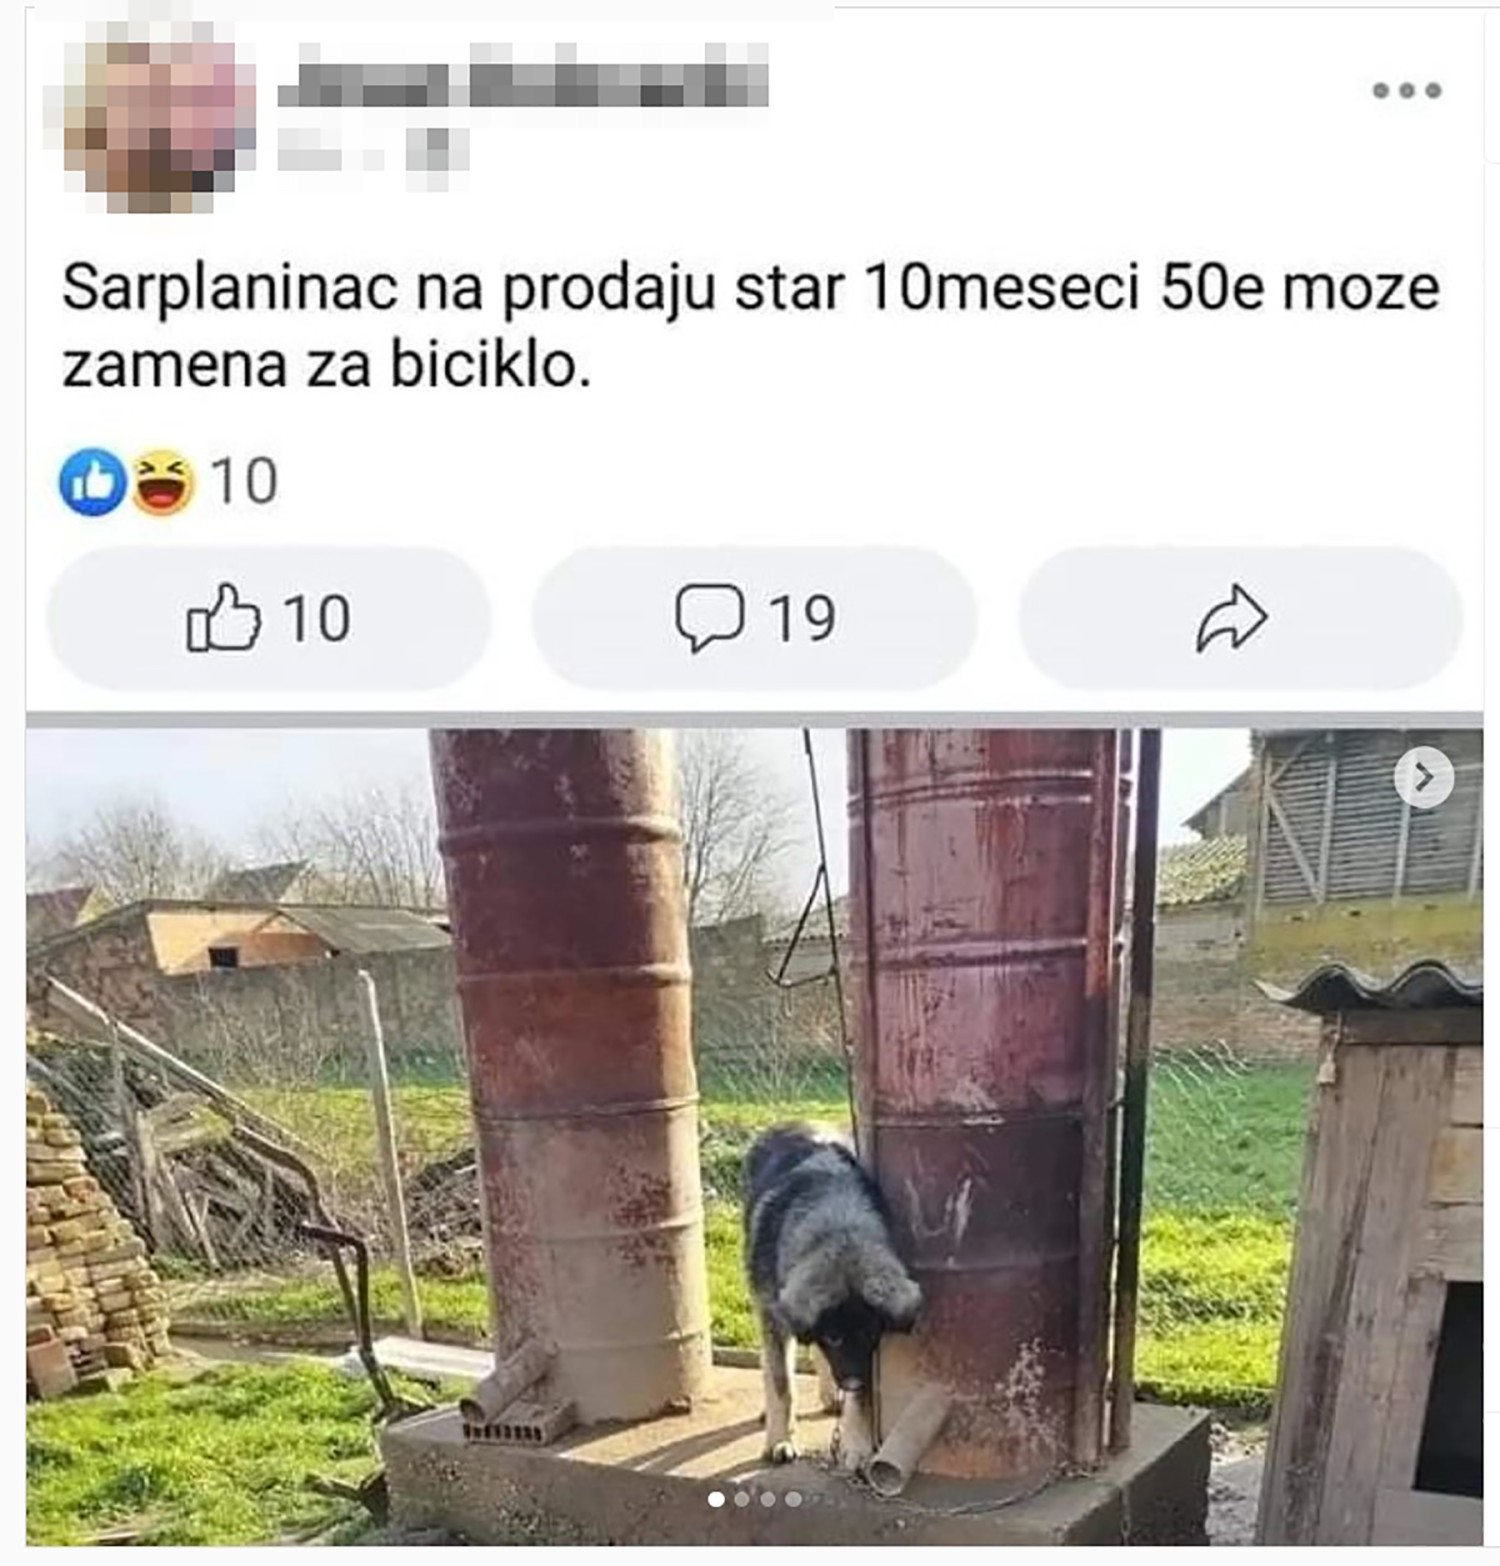Select the first carousel dot indicator
The width and height of the screenshot is (1500, 1566).
pyautogui.click(x=716, y=1499)
